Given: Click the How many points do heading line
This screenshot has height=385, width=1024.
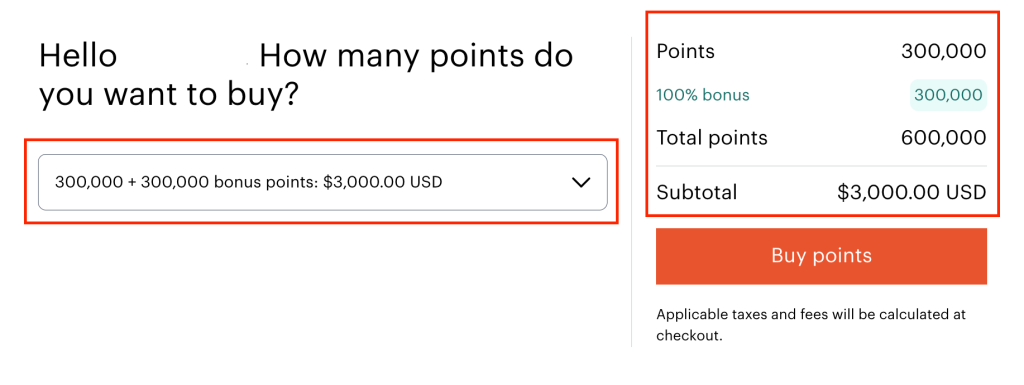Looking at the screenshot, I should click(x=416, y=57).
